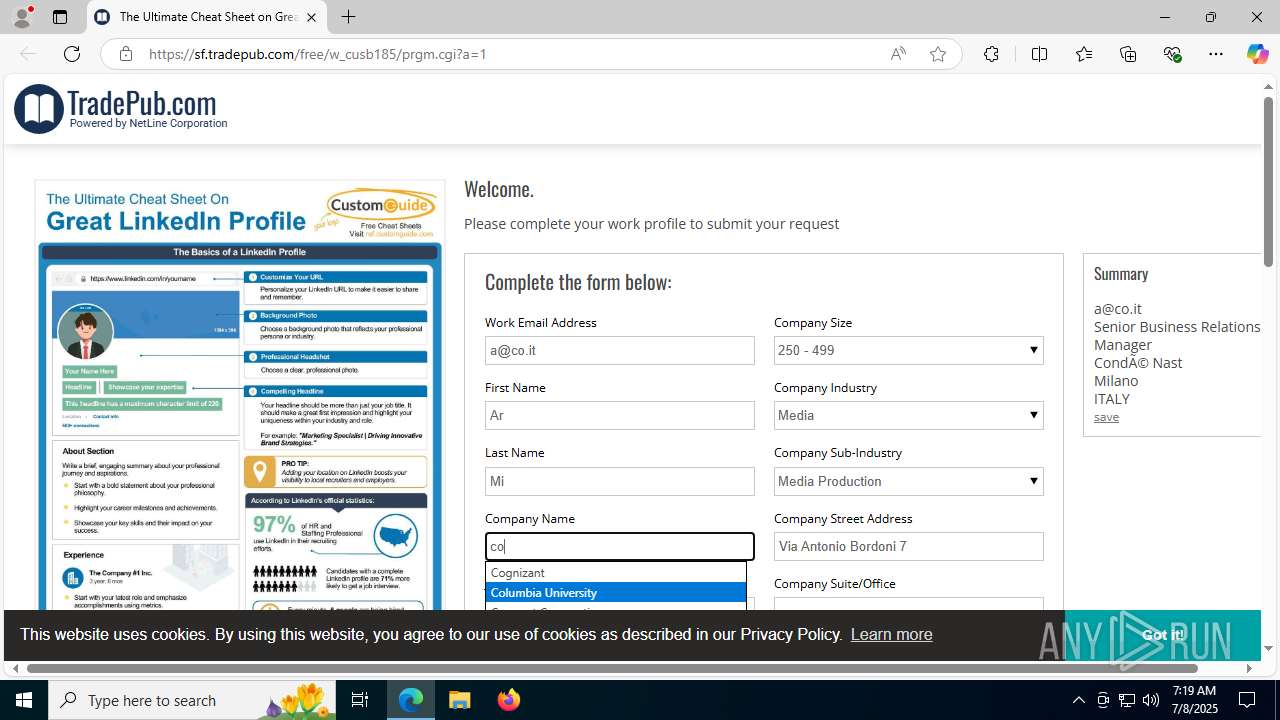Click horizontal page scrollbar thumb
1280x720 pixels.
[x=612, y=668]
